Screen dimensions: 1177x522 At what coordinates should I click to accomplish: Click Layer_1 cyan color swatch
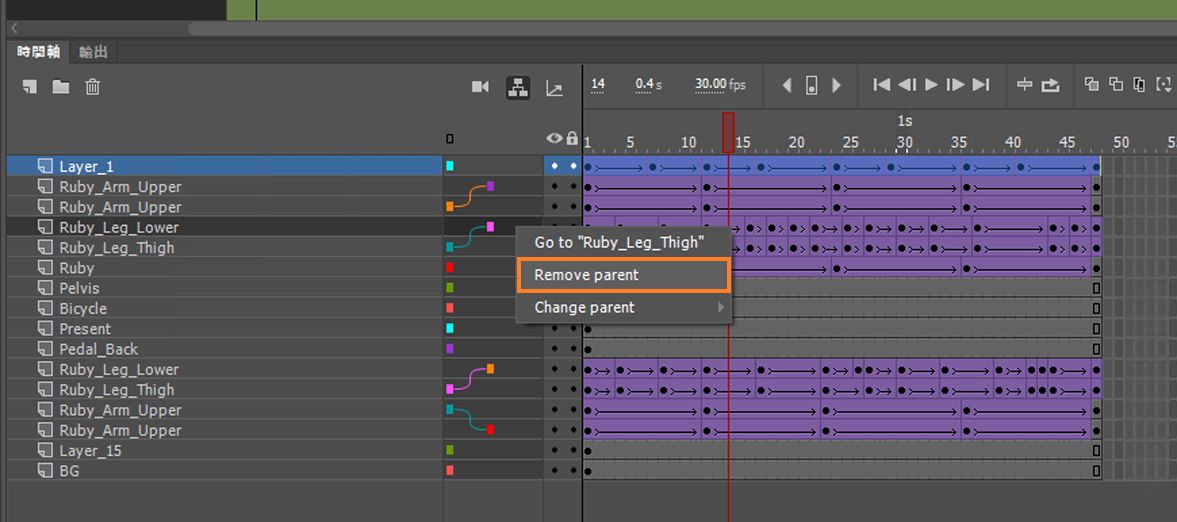(450, 166)
